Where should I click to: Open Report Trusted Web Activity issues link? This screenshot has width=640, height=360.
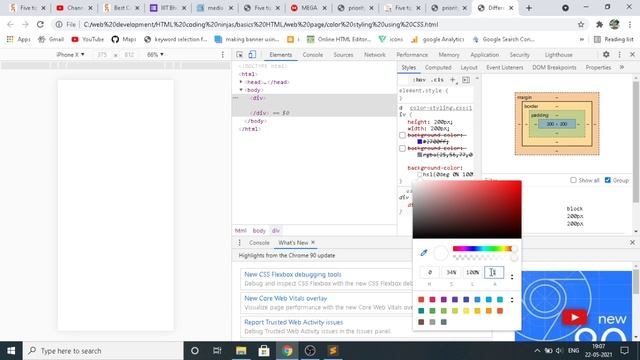pyautogui.click(x=293, y=322)
